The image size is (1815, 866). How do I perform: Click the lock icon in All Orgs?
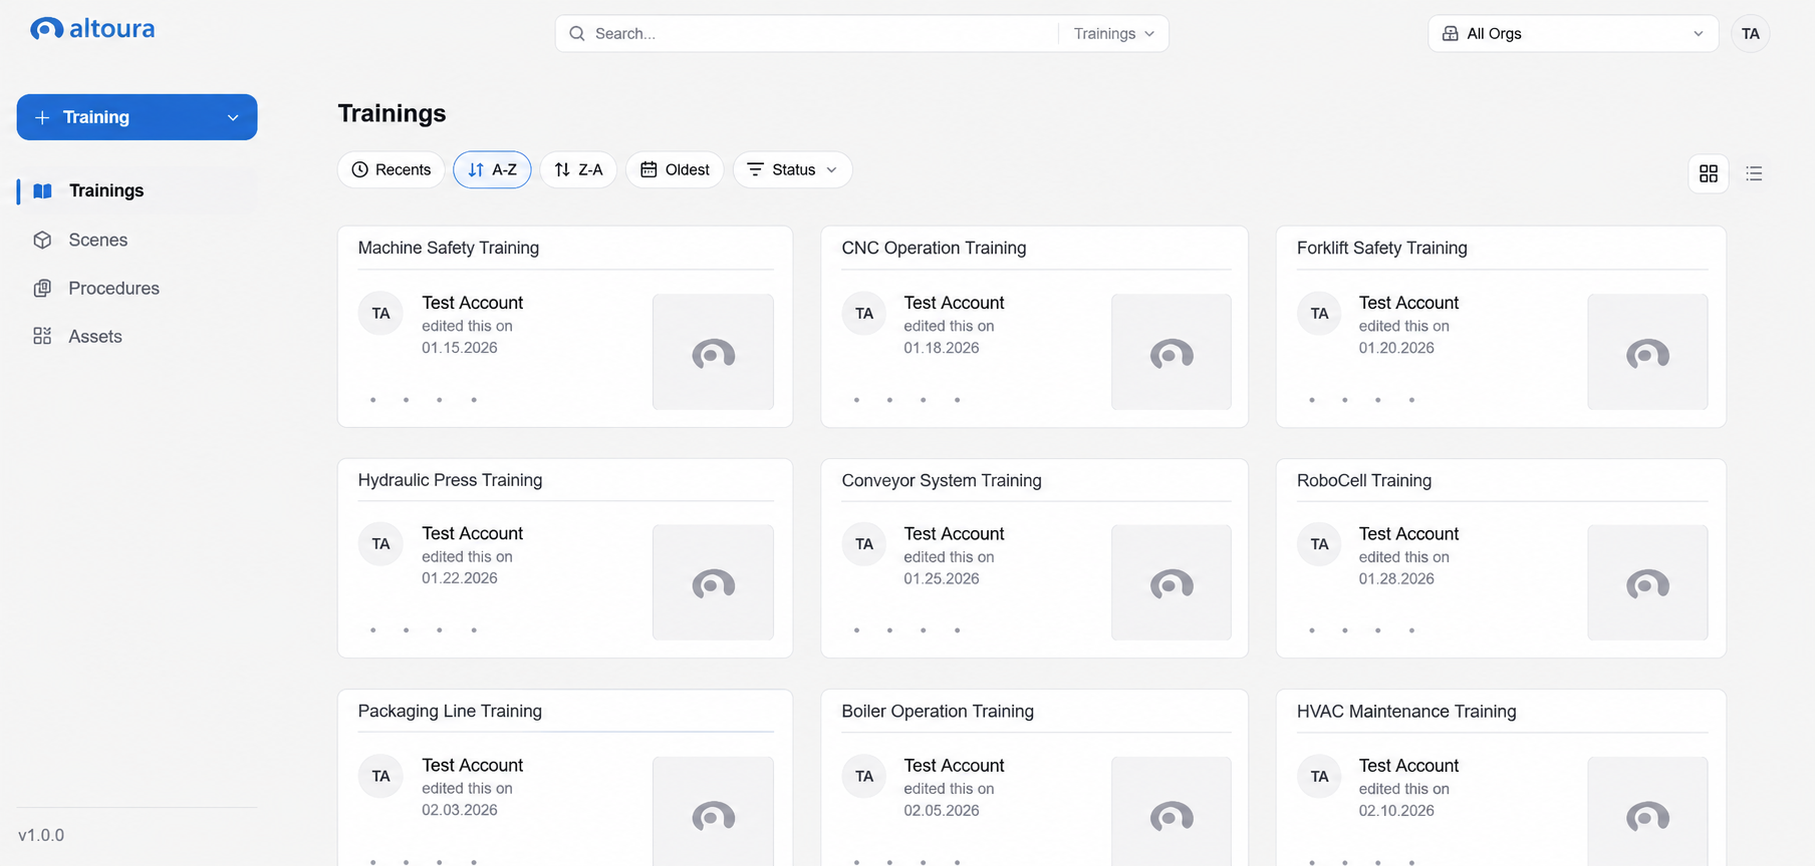click(x=1450, y=33)
